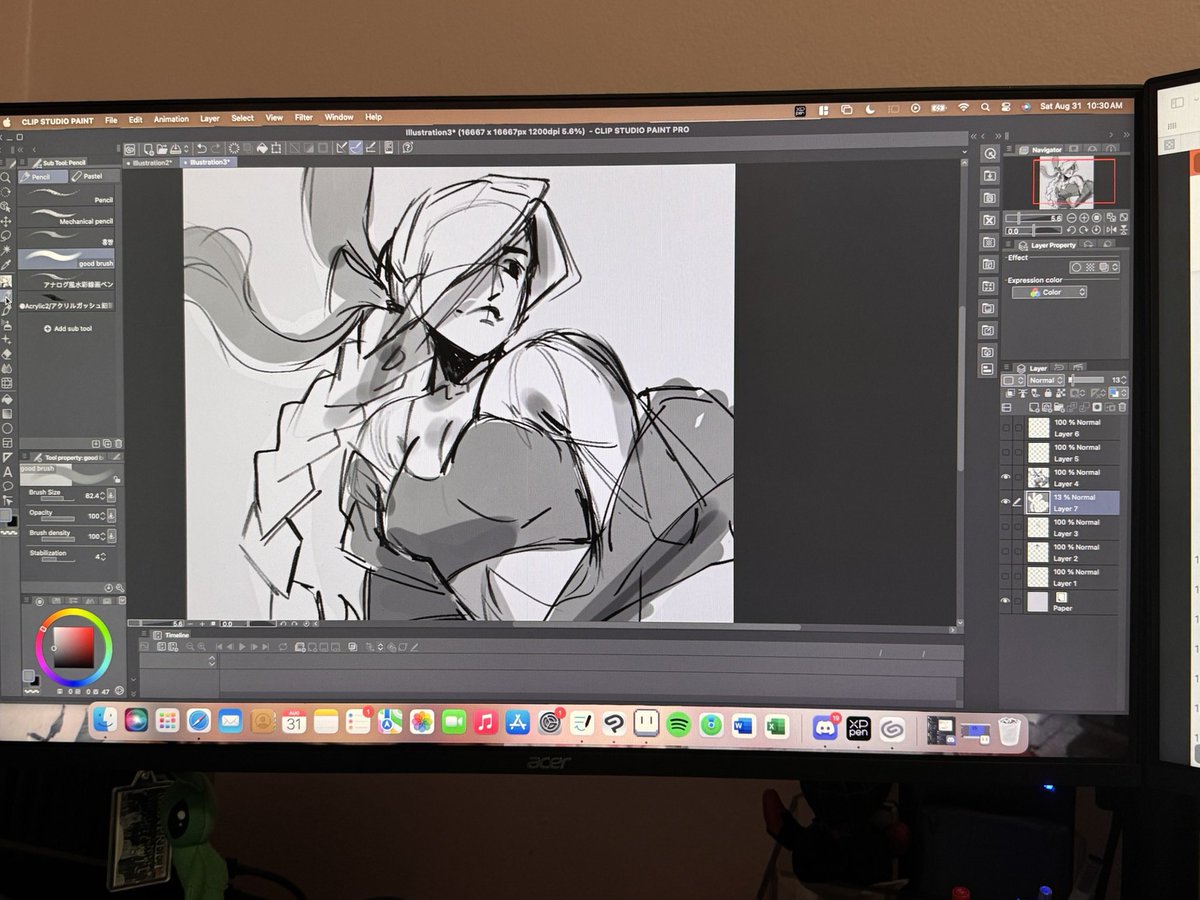Image resolution: width=1200 pixels, height=900 pixels.
Task: Show Layer 6 via its visibility box
Action: pyautogui.click(x=1006, y=428)
